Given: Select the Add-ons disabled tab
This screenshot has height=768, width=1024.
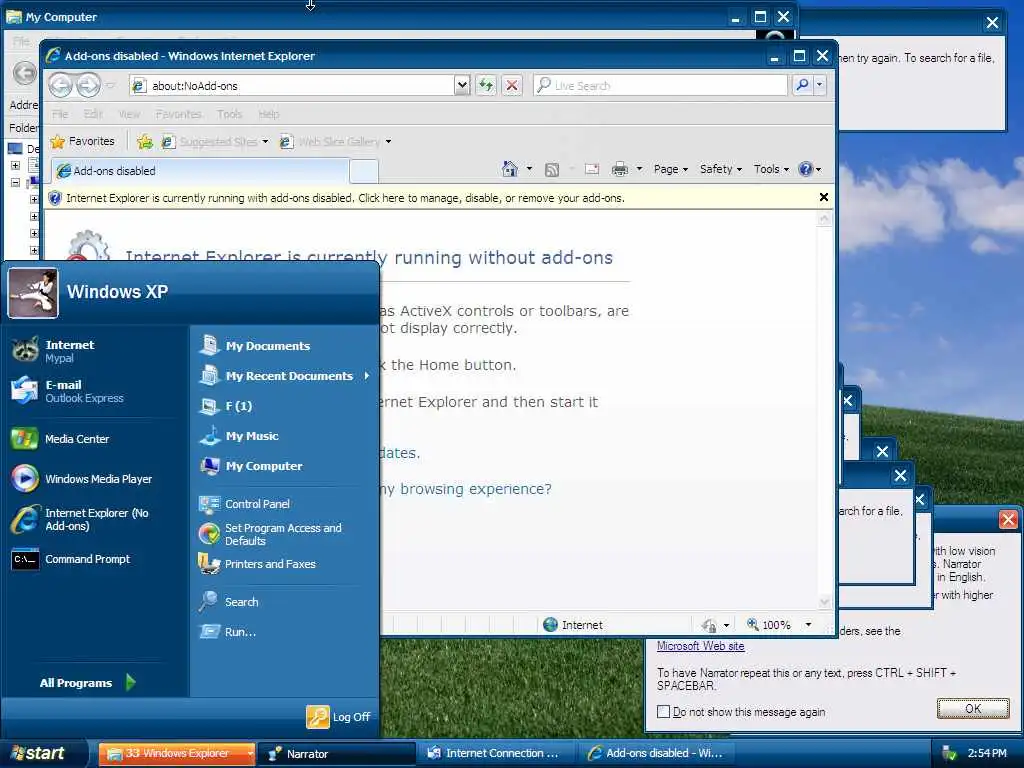Looking at the screenshot, I should pyautogui.click(x=200, y=170).
